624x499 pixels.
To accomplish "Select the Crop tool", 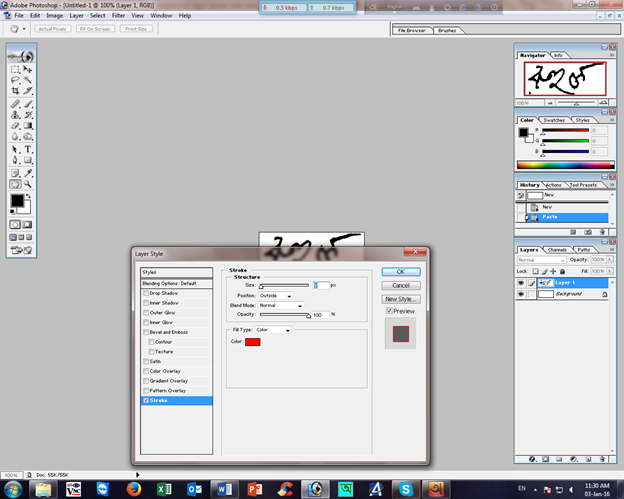I will [16, 92].
